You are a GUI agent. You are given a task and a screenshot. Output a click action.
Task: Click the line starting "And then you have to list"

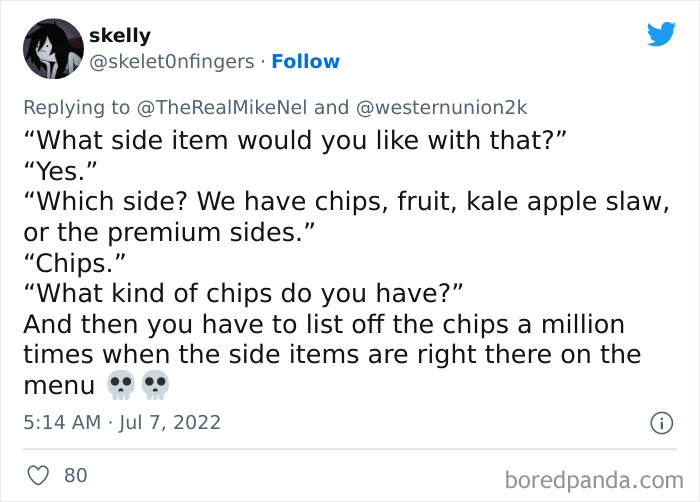point(323,324)
